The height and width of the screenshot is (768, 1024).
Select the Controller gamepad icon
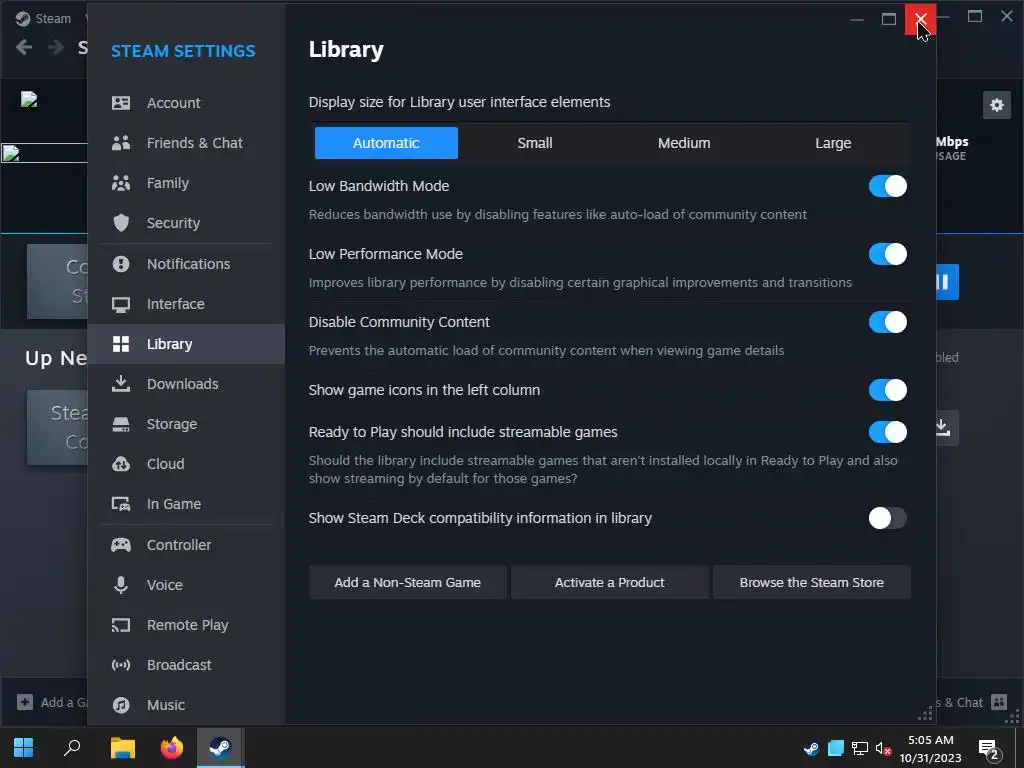tap(121, 545)
